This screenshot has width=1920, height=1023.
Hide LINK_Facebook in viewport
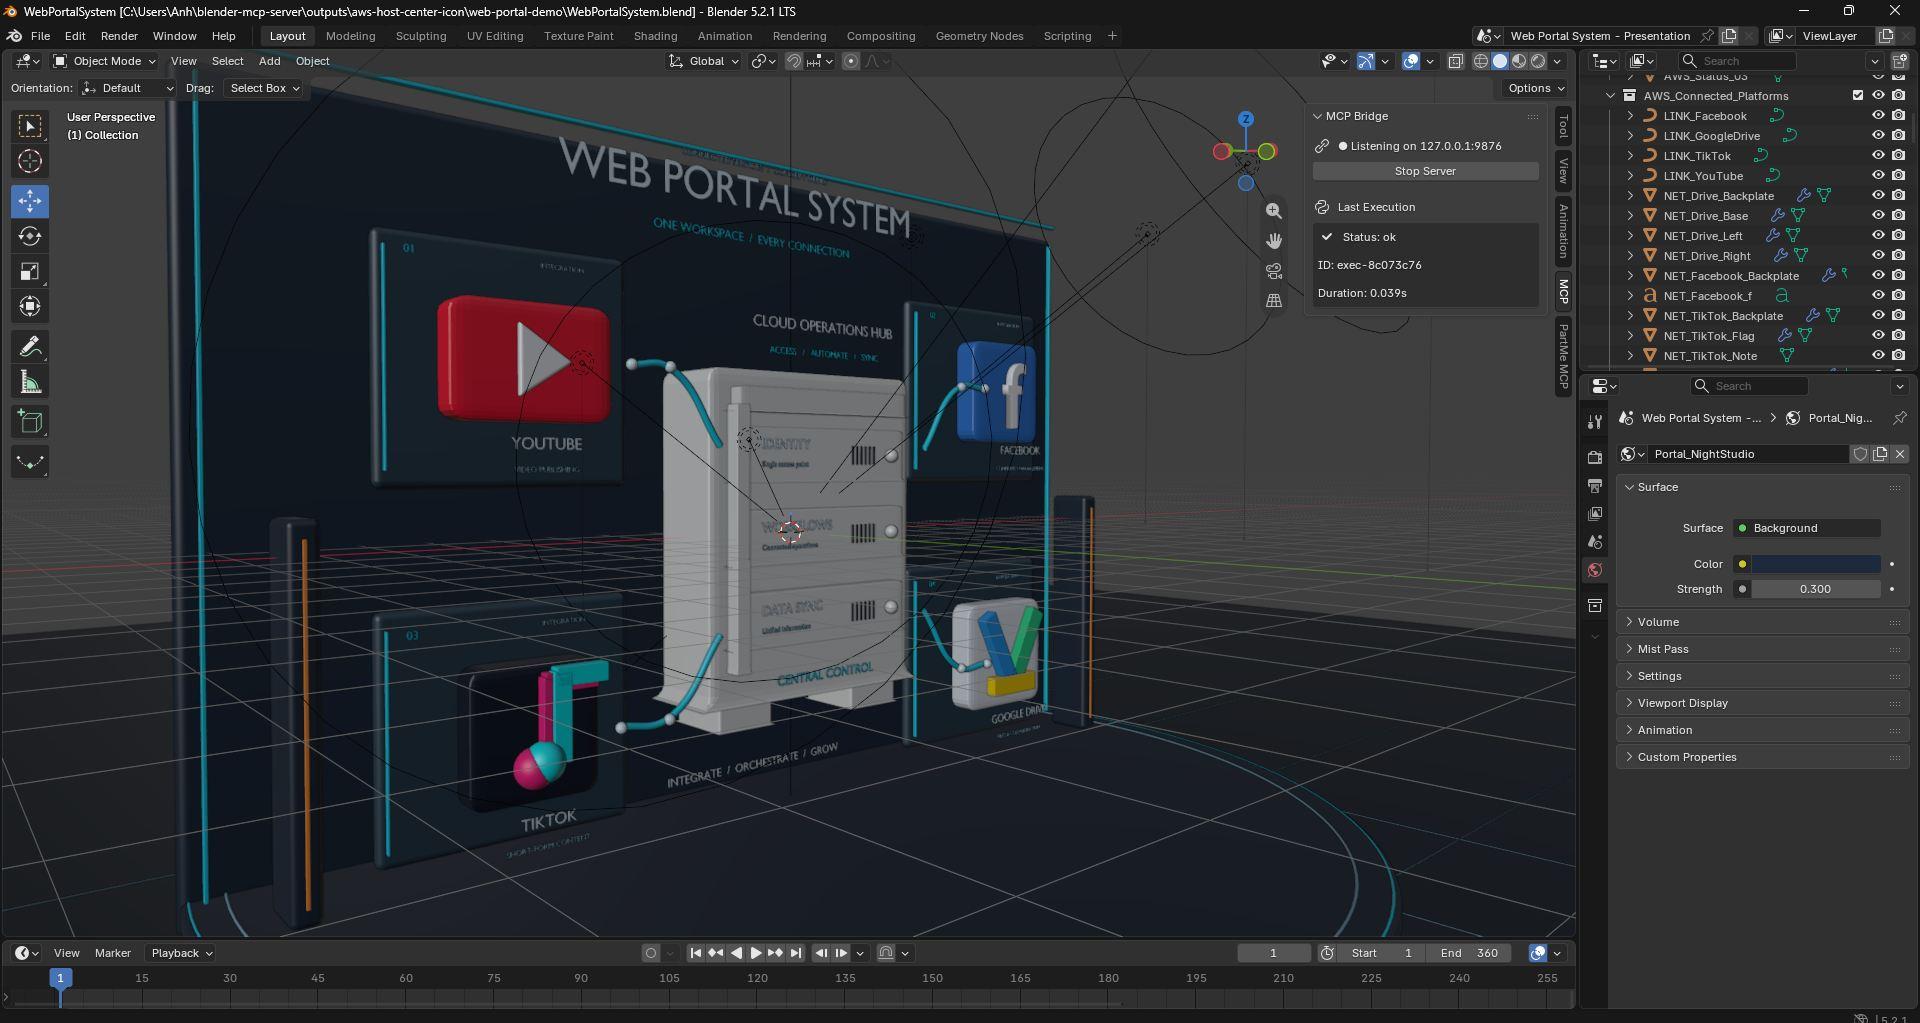pyautogui.click(x=1878, y=116)
